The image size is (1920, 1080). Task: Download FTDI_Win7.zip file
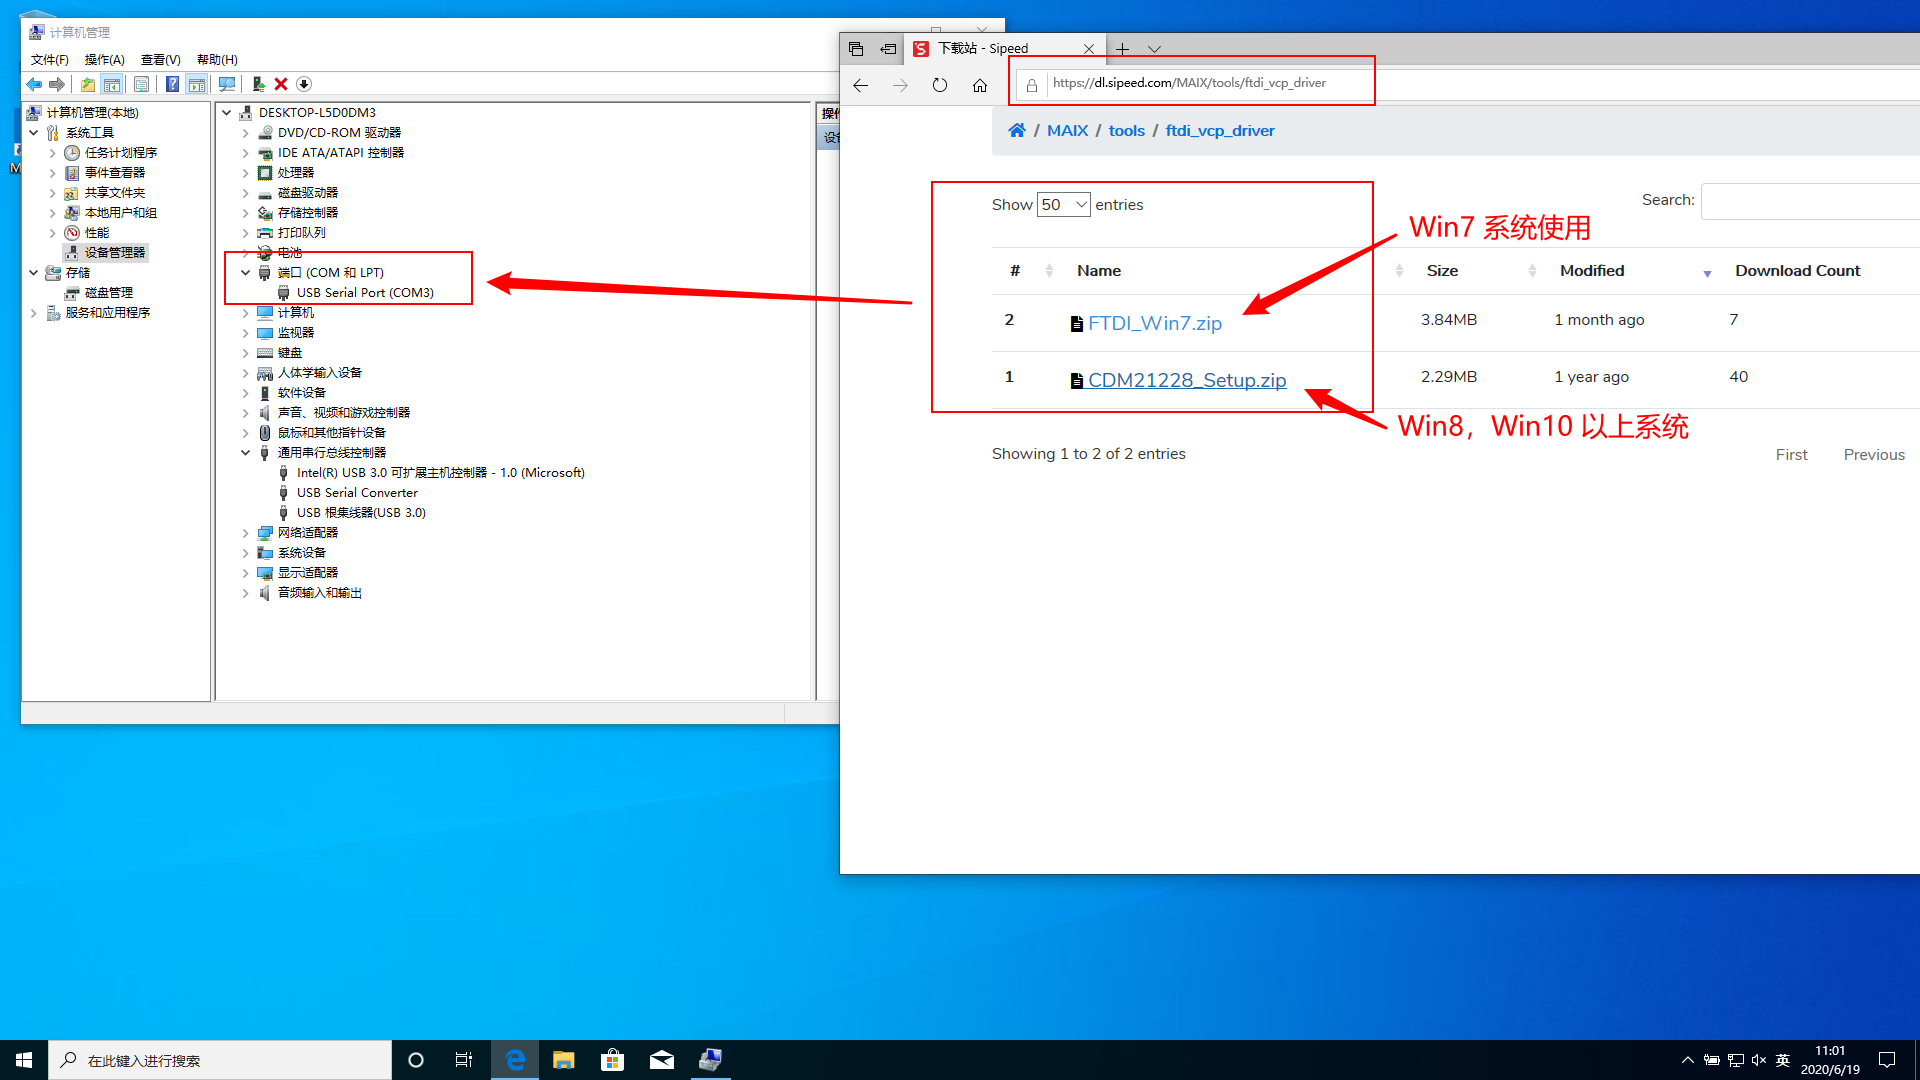coord(1154,323)
